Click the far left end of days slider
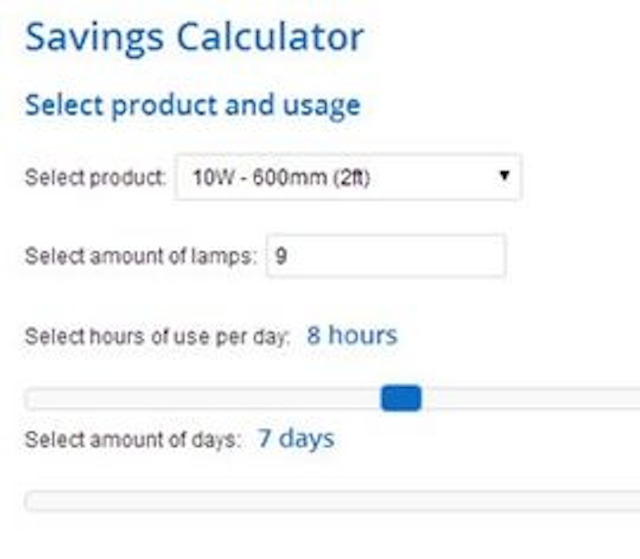 pos(30,501)
